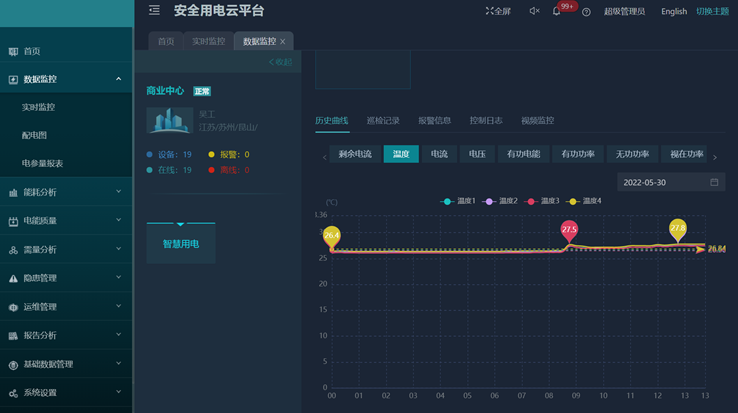Collapse the sidebar with the hamburger menu icon
Image resolution: width=738 pixels, height=413 pixels.
154,10
